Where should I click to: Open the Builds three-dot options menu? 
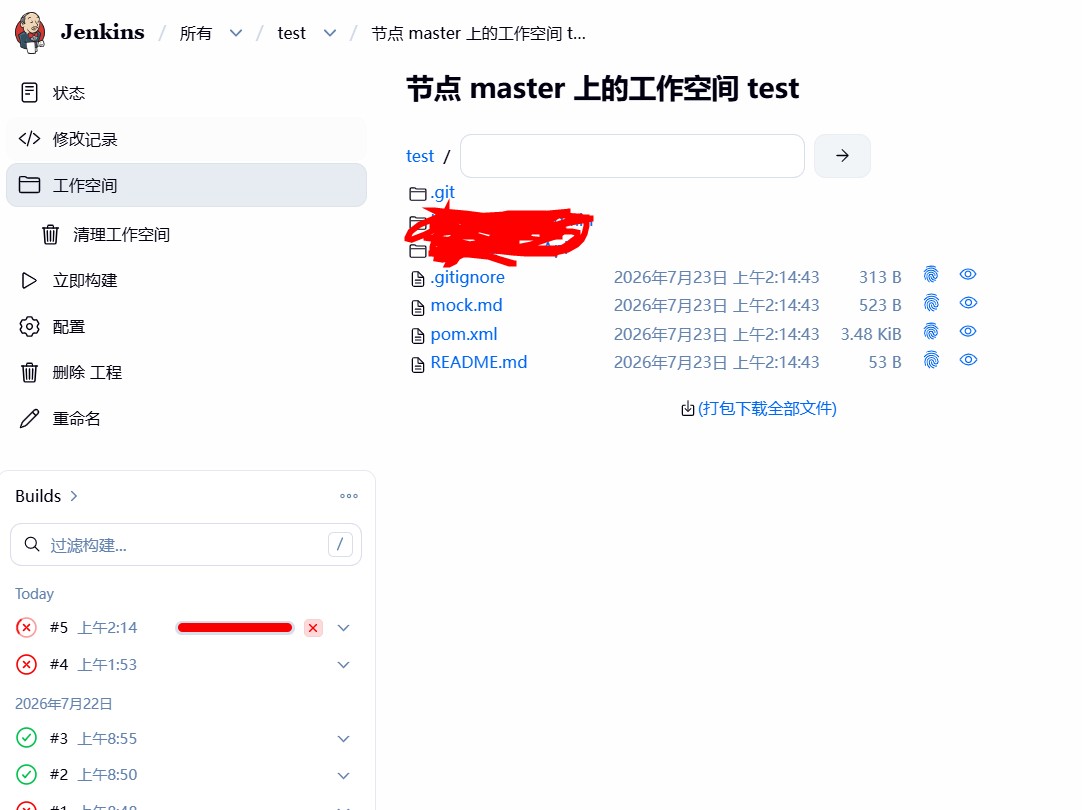click(348, 496)
